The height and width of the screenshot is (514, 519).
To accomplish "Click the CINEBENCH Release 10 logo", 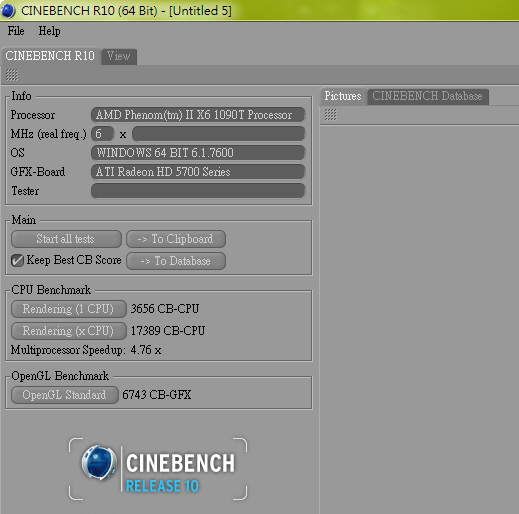I will 158,469.
